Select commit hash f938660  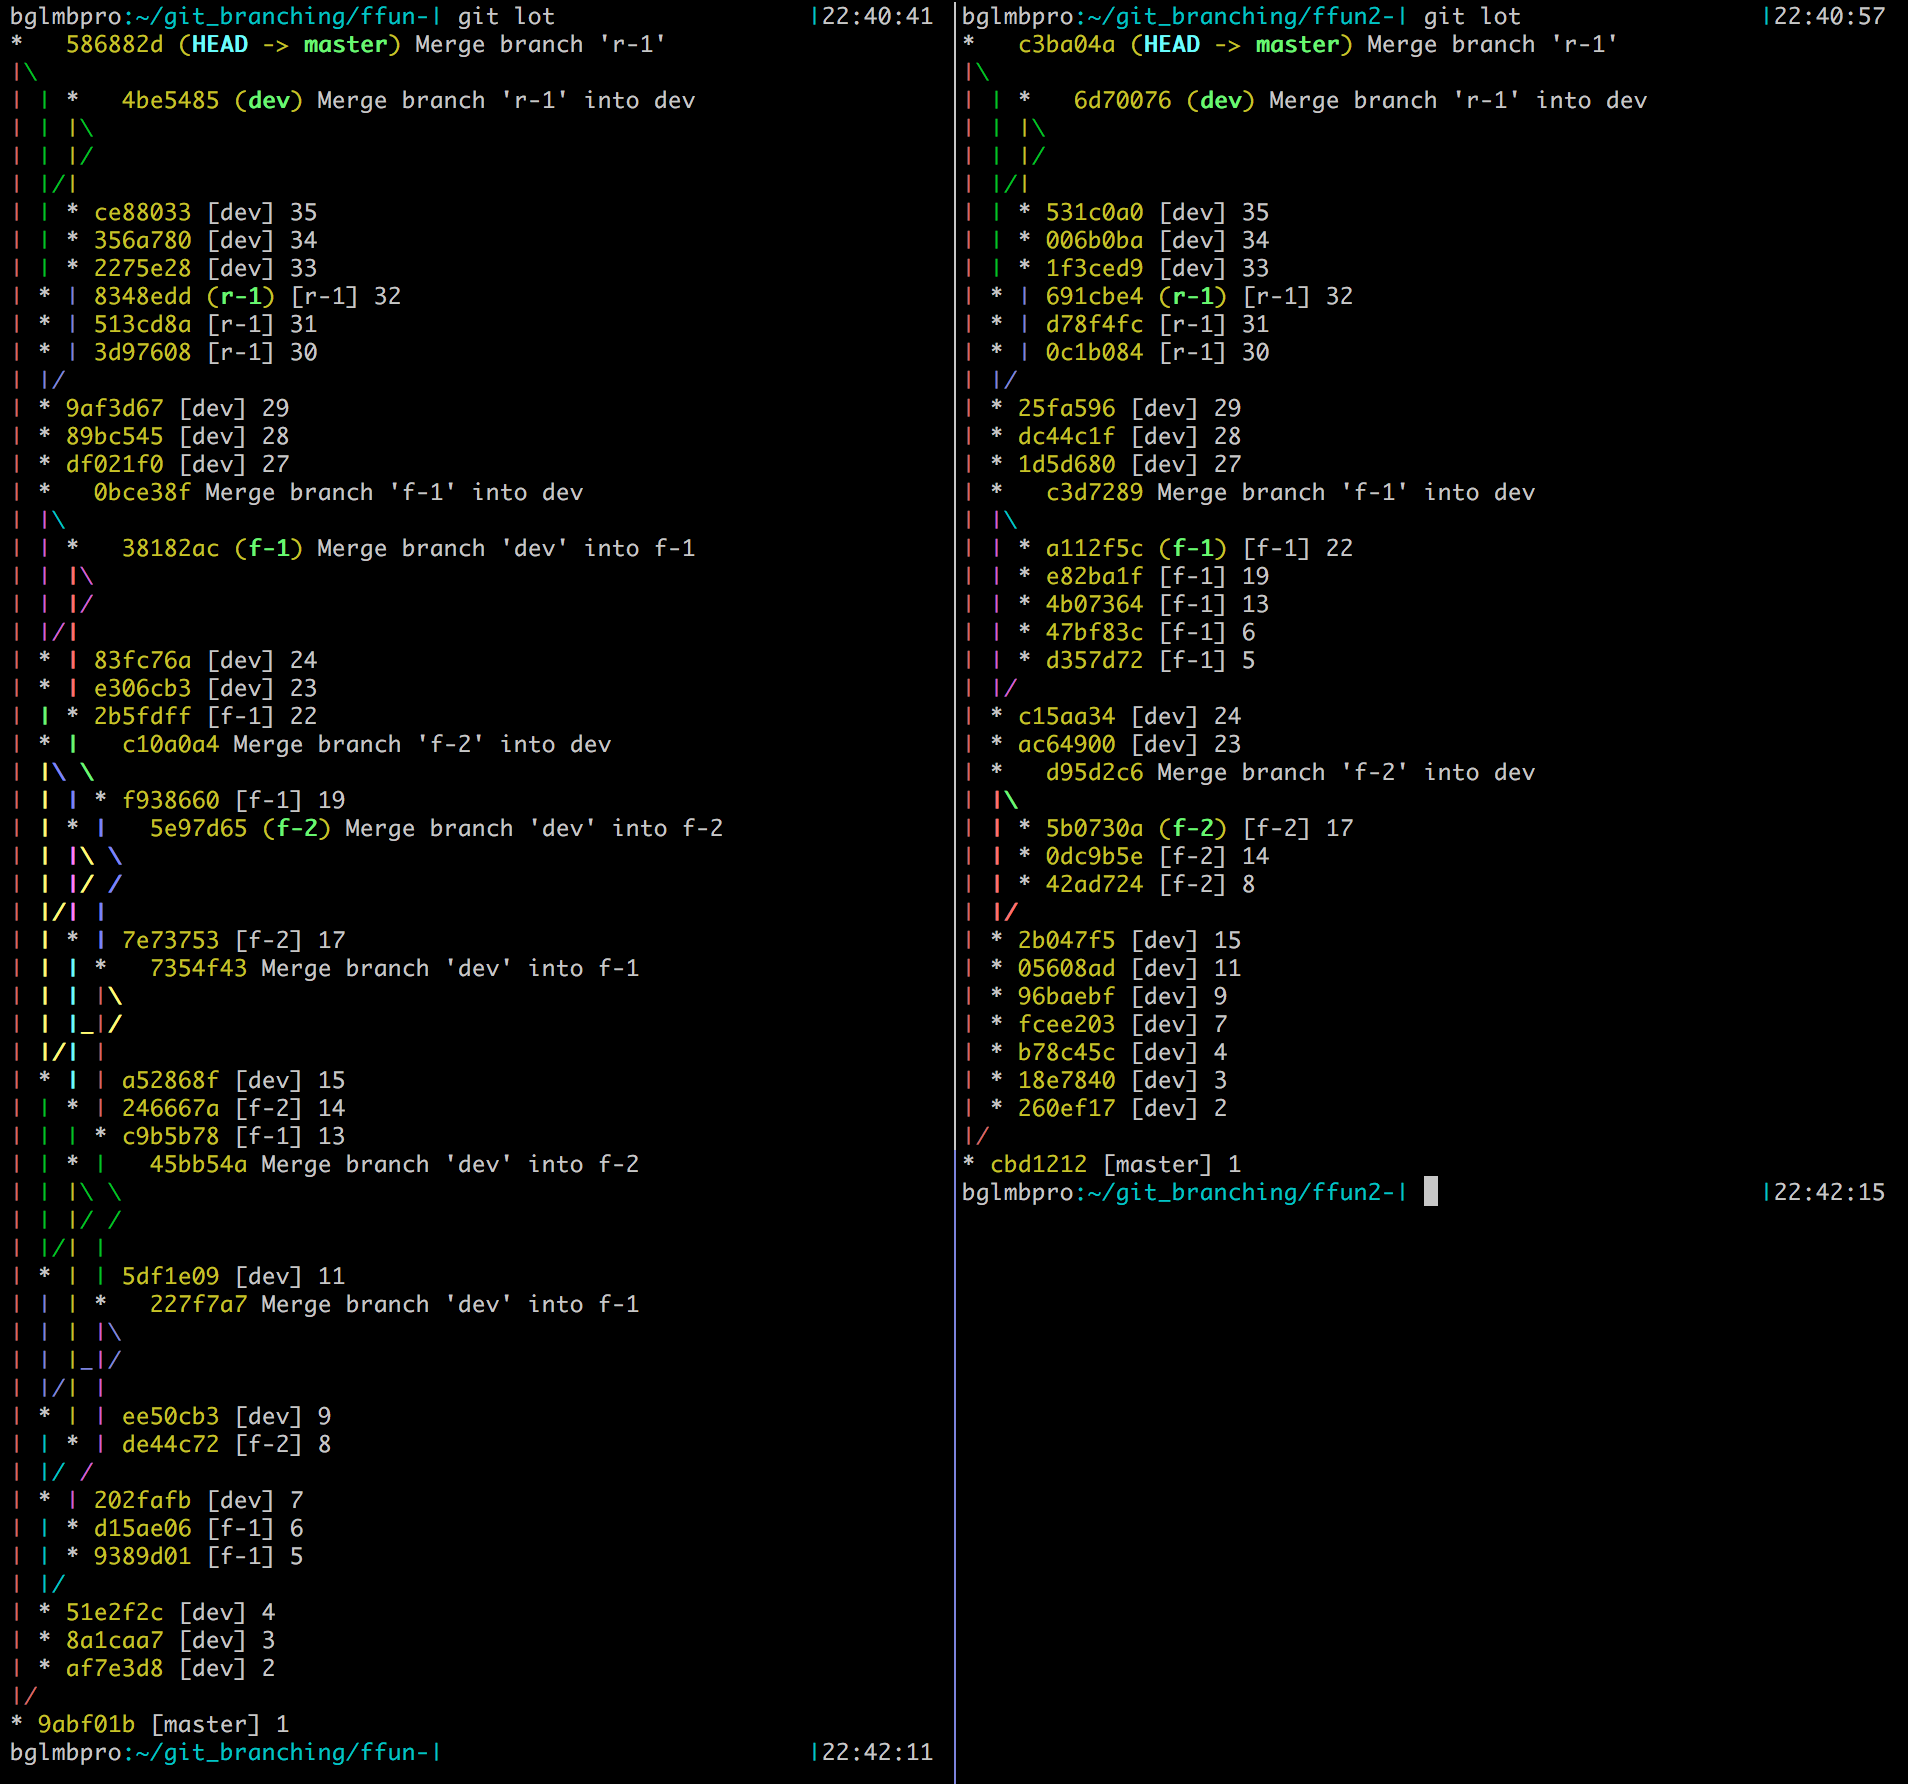(170, 801)
